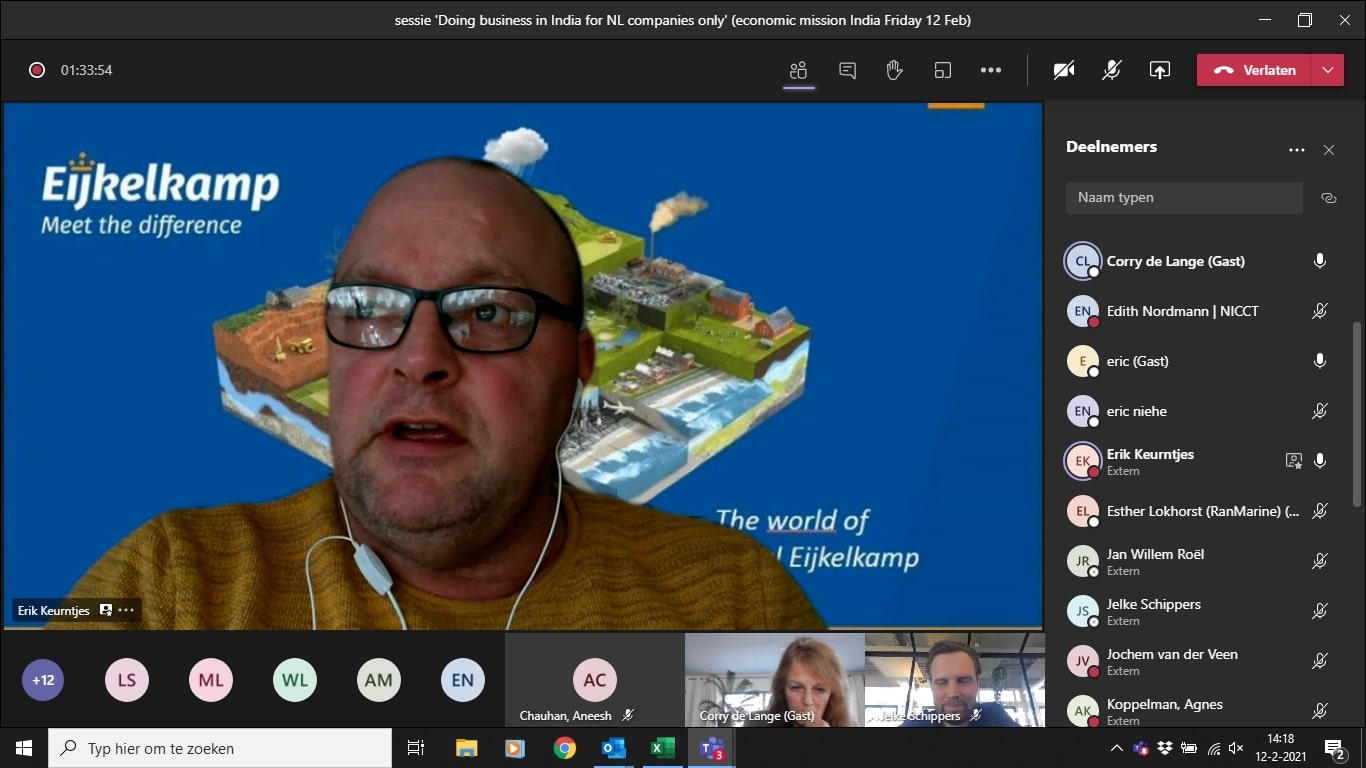Copy the meeting invite link icon
The height and width of the screenshot is (768, 1366).
[1328, 198]
